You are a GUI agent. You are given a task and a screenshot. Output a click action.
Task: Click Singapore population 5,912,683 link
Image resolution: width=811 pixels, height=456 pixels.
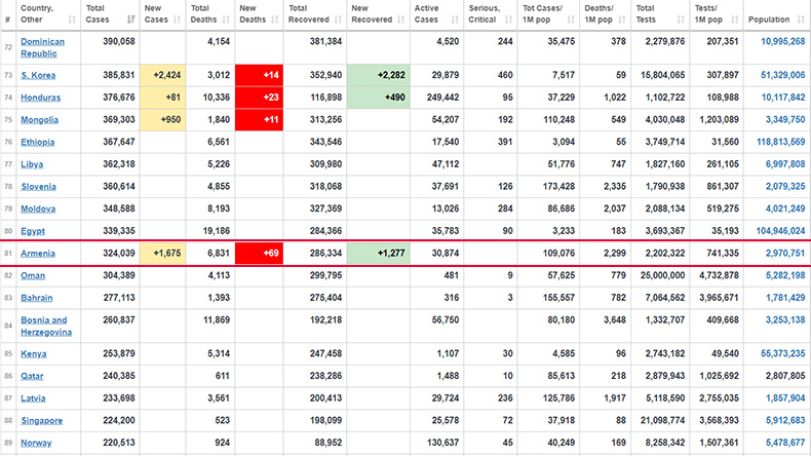(785, 420)
